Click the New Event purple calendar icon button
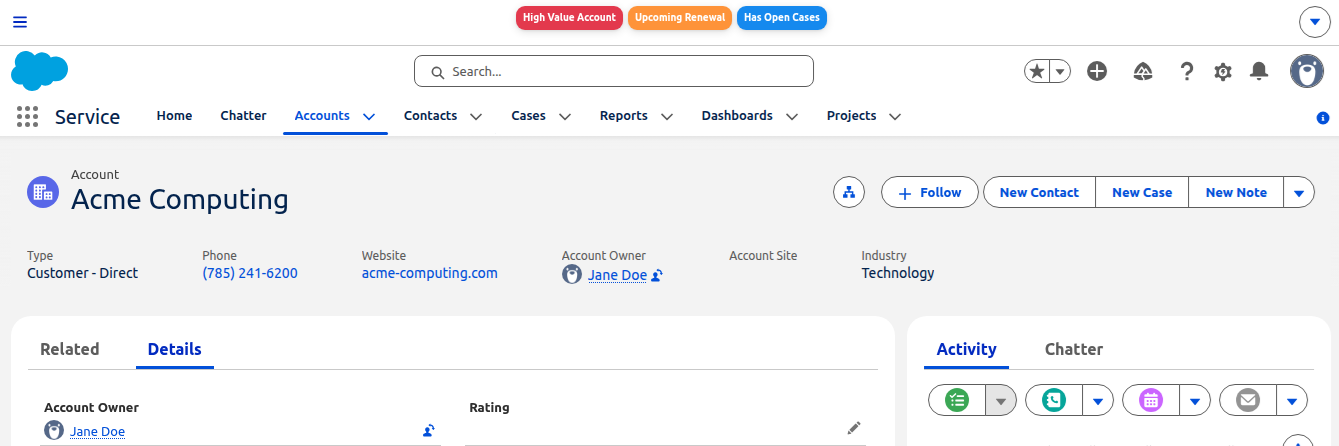Viewport: 1339px width, 446px height. pos(1151,400)
